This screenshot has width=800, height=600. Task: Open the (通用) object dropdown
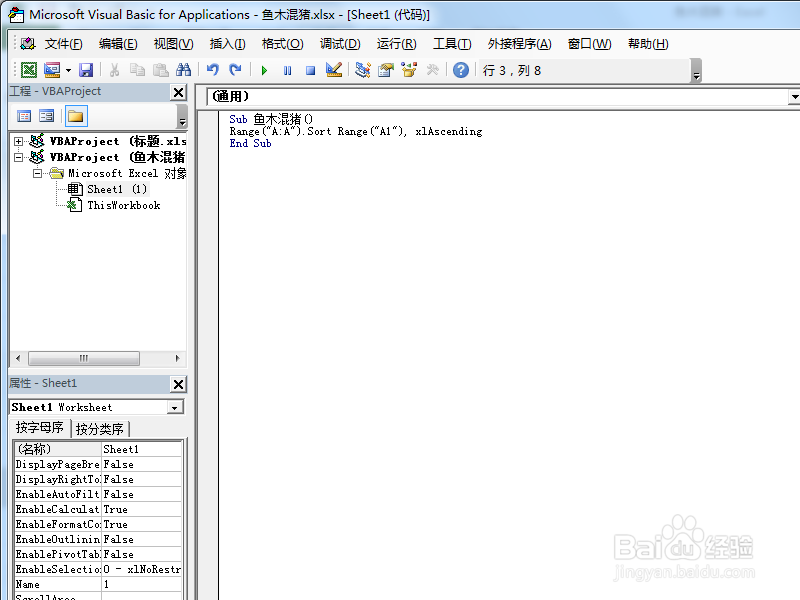pyautogui.click(x=793, y=97)
